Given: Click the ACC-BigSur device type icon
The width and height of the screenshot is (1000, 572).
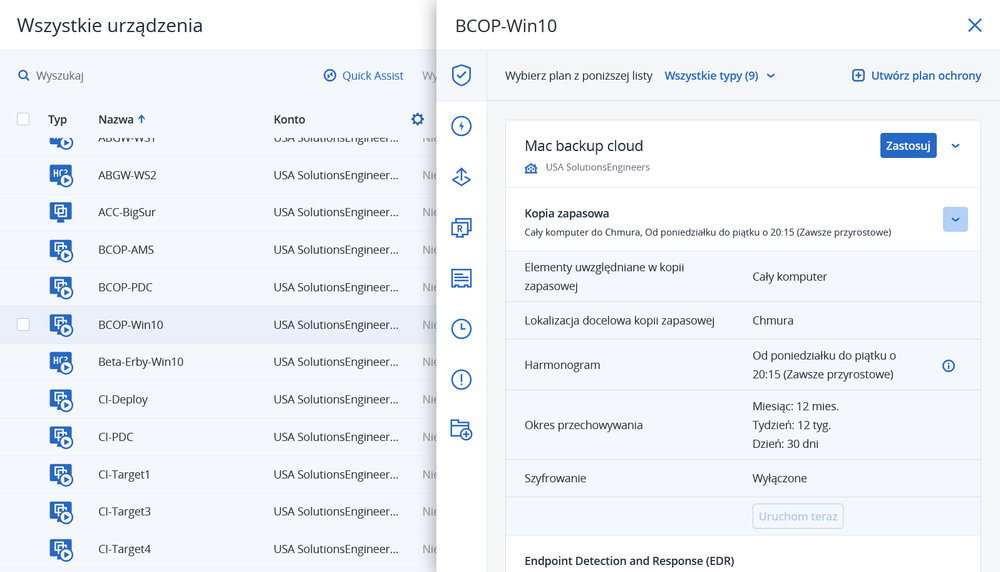Looking at the screenshot, I should [x=61, y=212].
